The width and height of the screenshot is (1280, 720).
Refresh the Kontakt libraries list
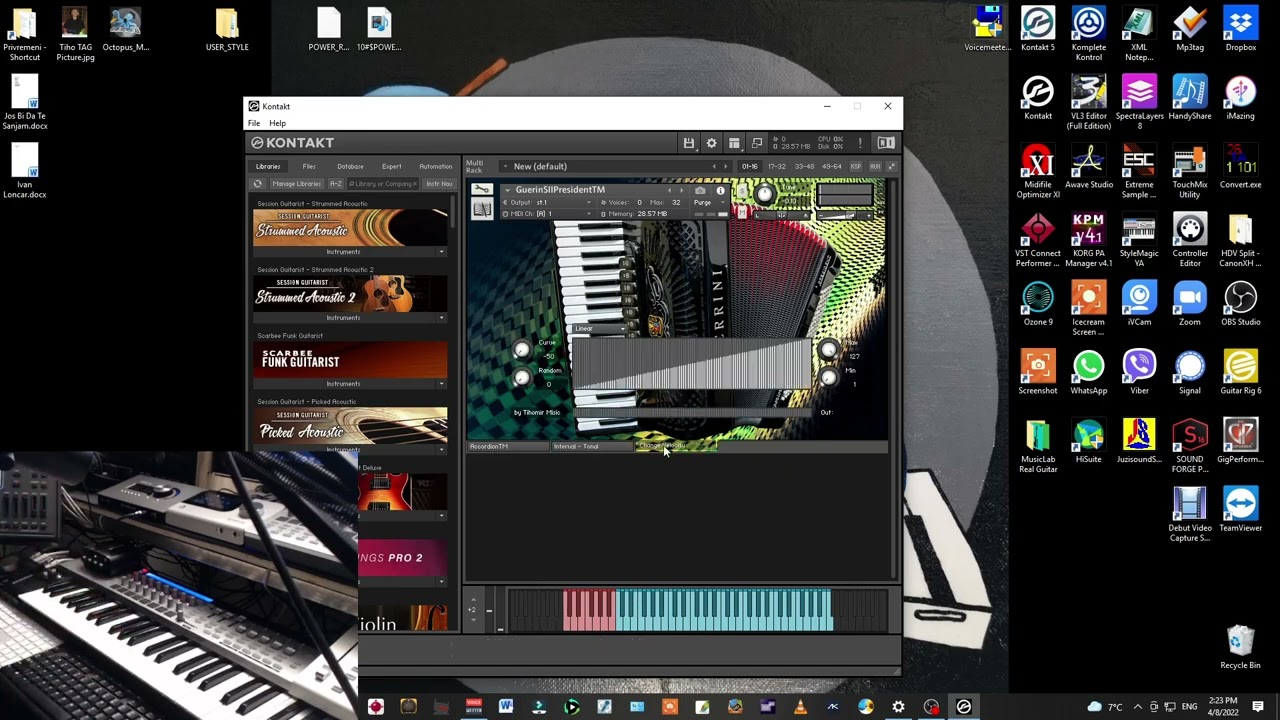click(258, 184)
